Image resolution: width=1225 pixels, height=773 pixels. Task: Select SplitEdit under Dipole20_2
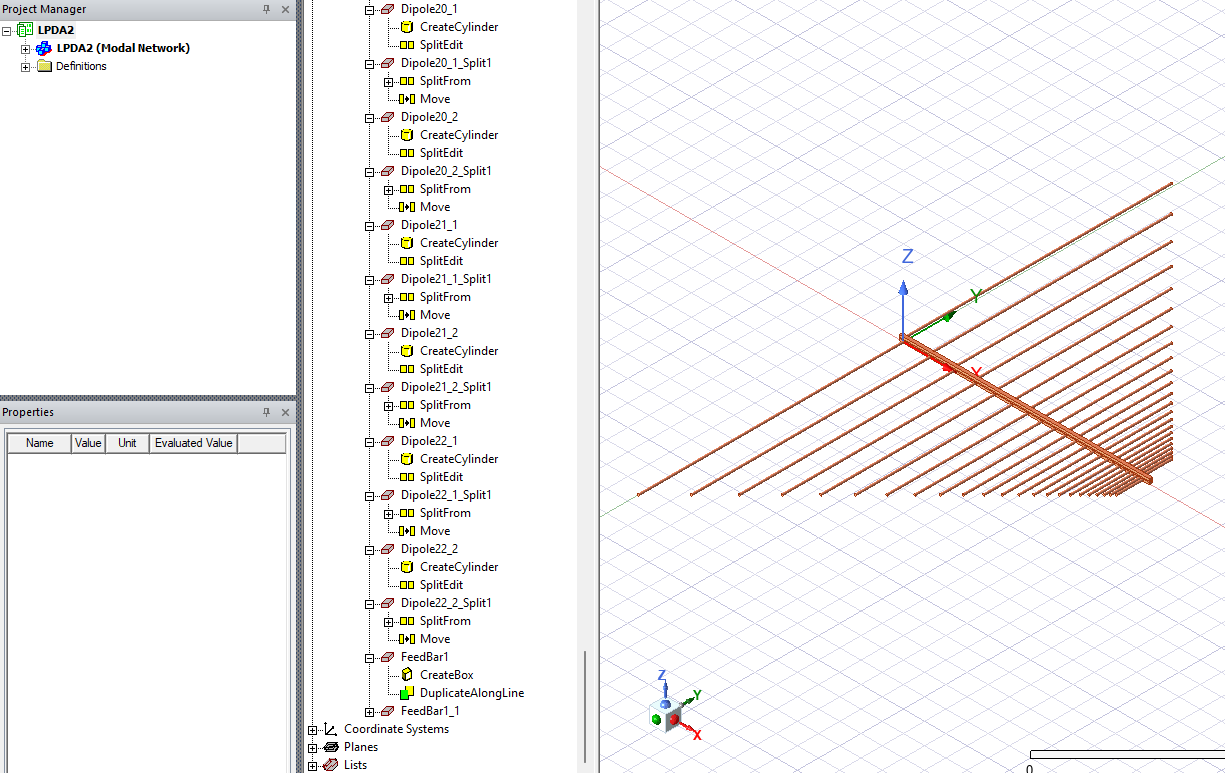pos(441,153)
